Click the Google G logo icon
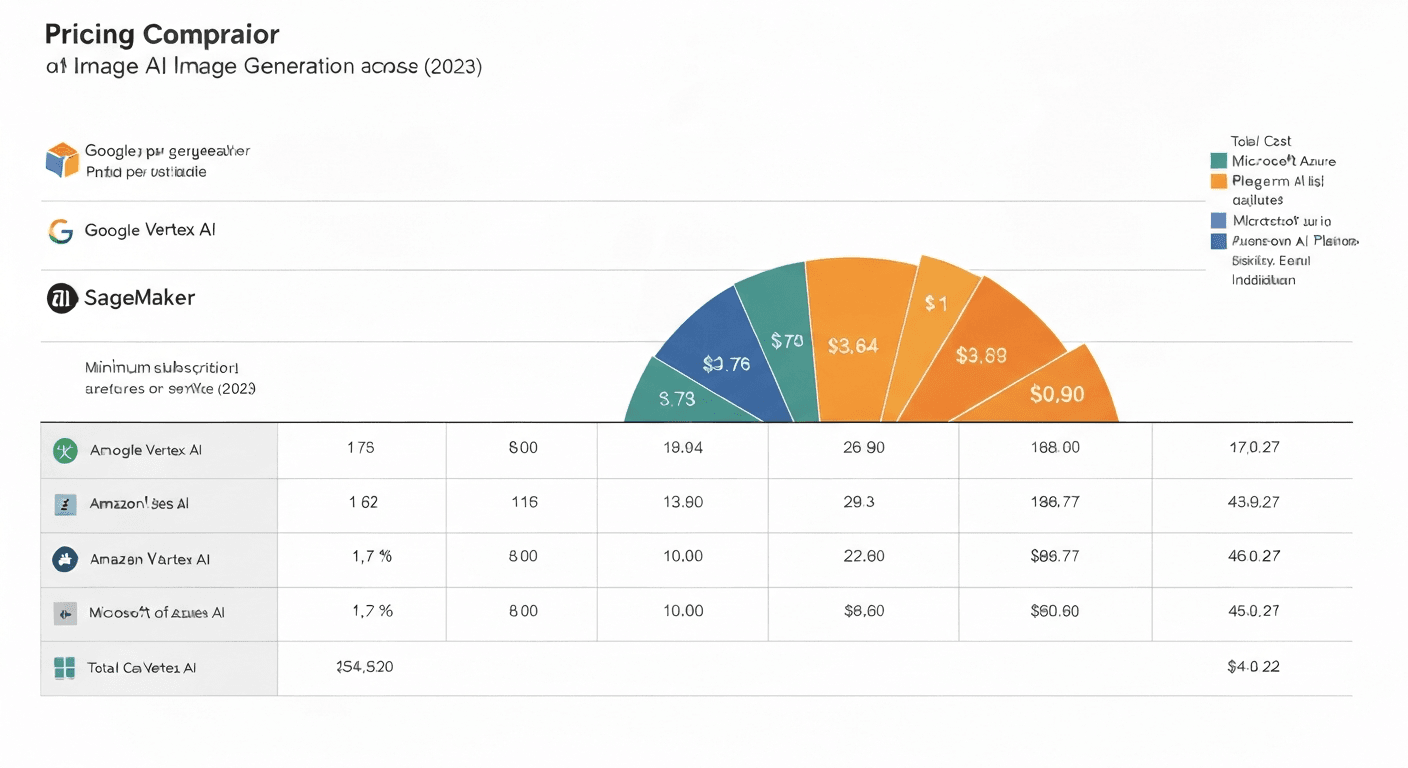The height and width of the screenshot is (768, 1408). (61, 231)
